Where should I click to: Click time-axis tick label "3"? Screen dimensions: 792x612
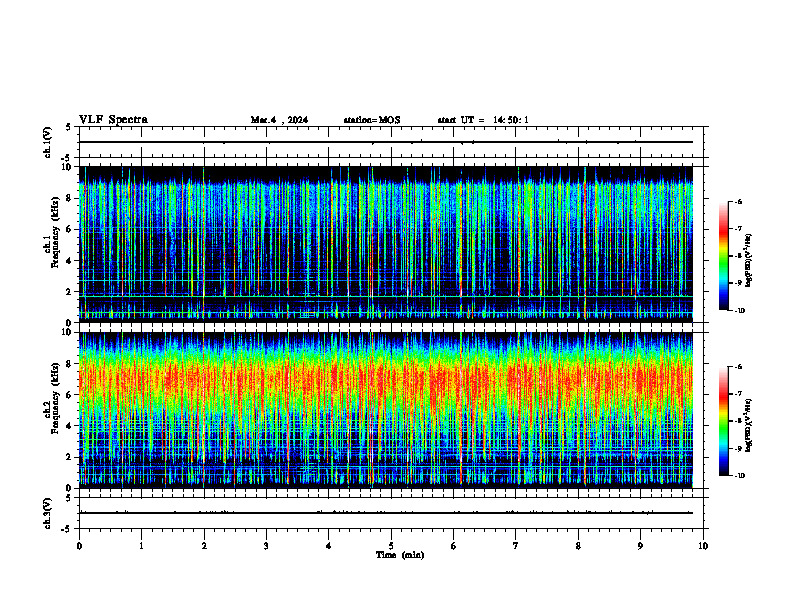266,546
